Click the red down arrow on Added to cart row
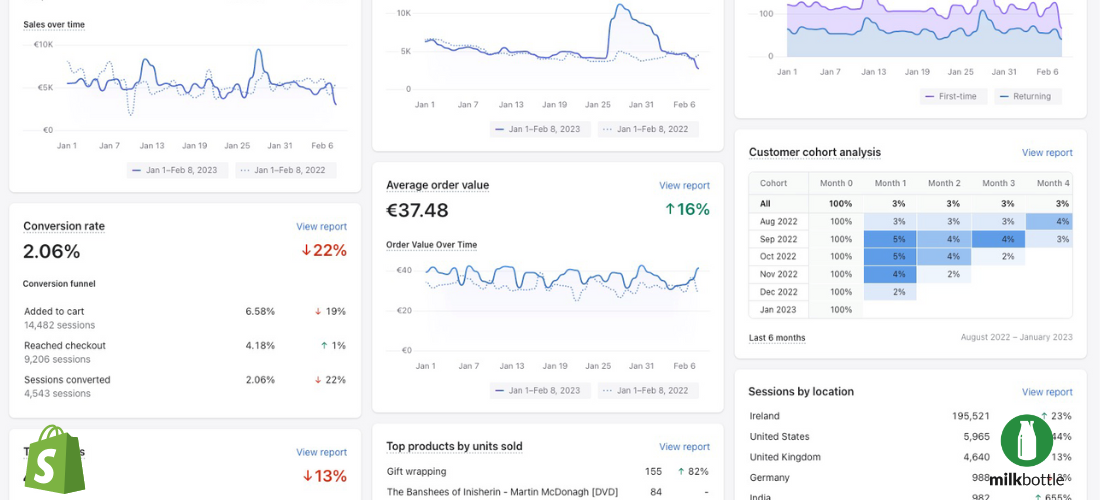The width and height of the screenshot is (1100, 500). tap(318, 311)
